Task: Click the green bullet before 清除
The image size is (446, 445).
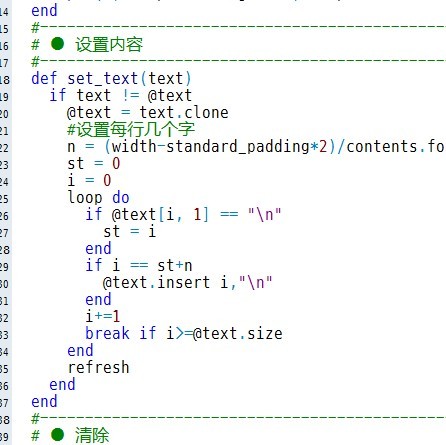Action: pos(57,434)
